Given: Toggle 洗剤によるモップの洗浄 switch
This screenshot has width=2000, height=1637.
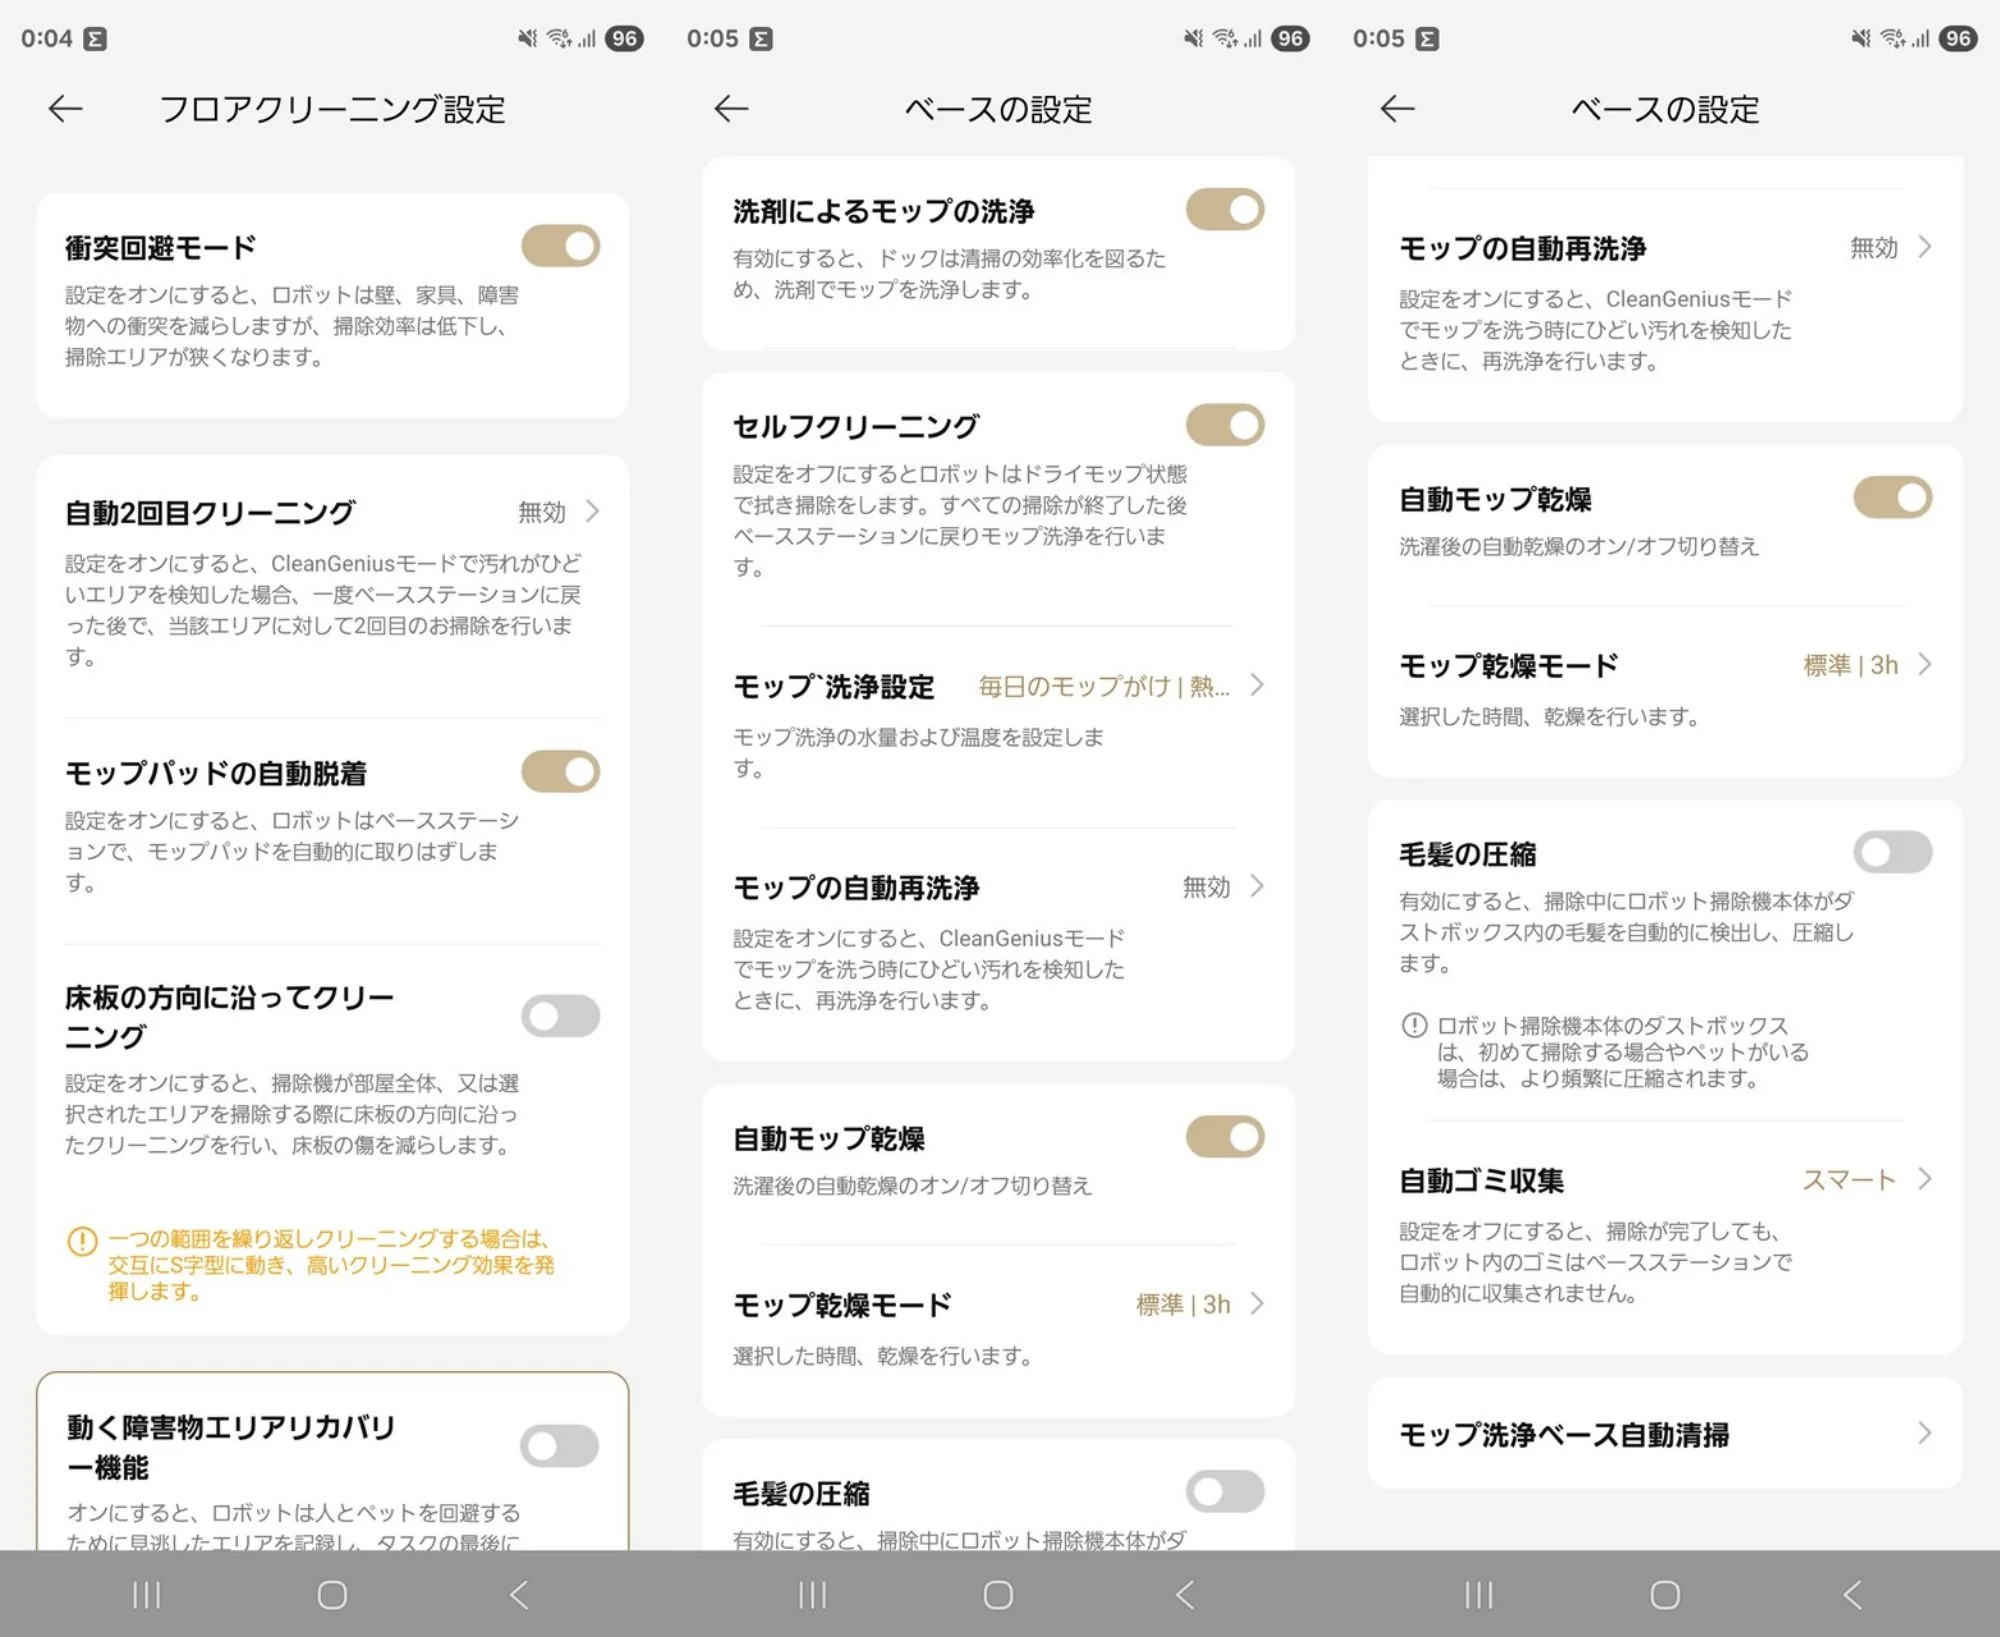Looking at the screenshot, I should (x=1225, y=210).
